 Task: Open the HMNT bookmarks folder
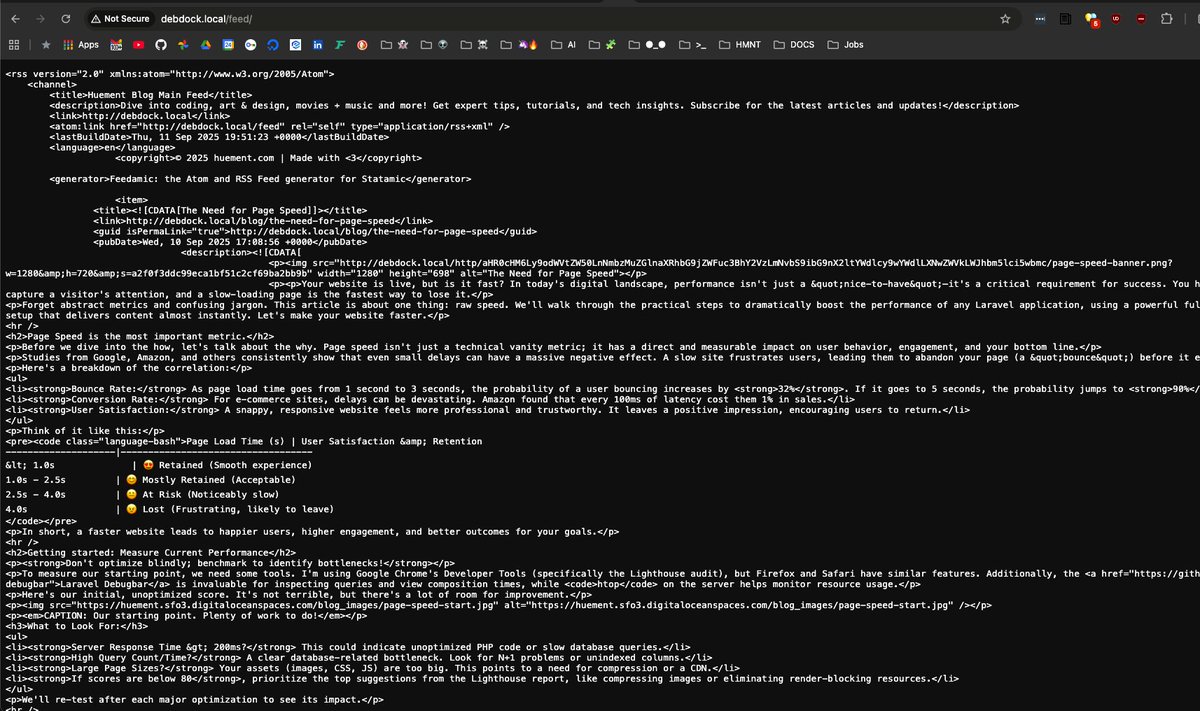[x=741, y=45]
